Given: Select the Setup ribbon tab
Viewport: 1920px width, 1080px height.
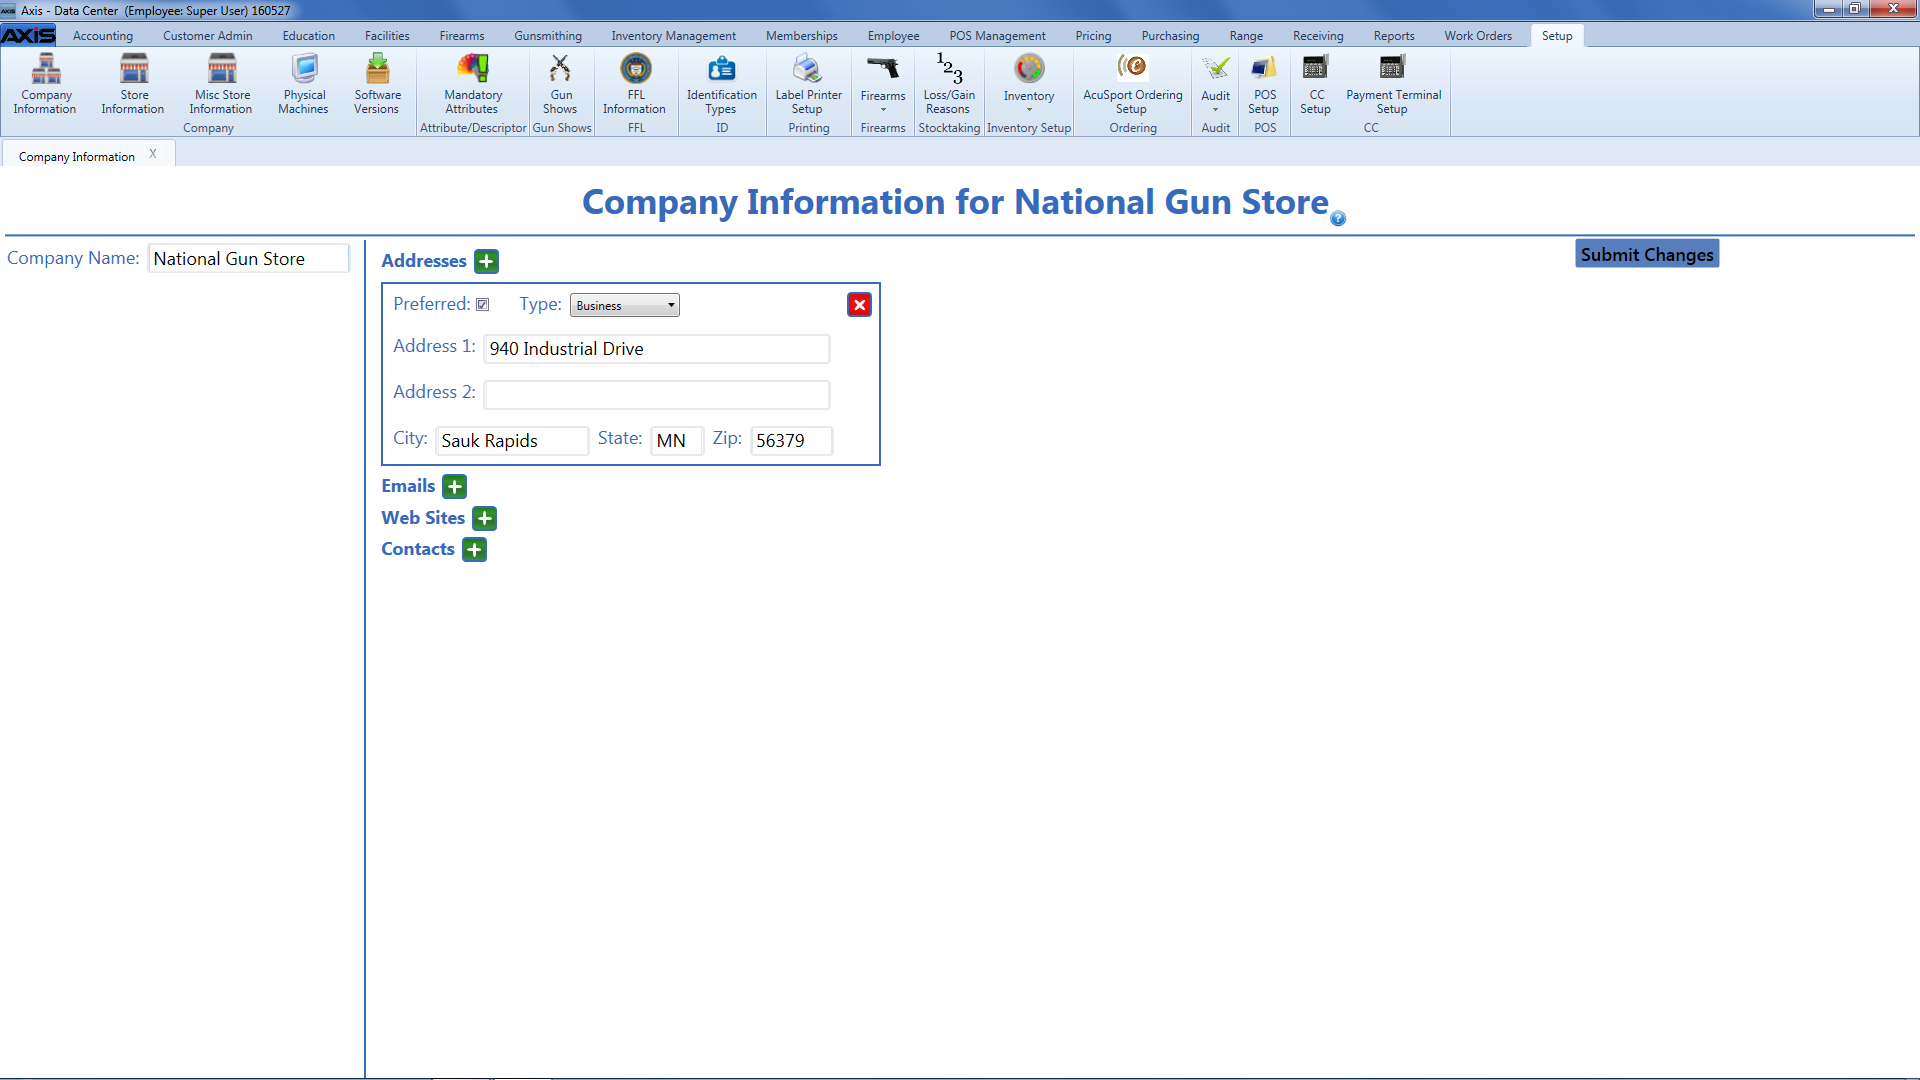Looking at the screenshot, I should (x=1557, y=36).
